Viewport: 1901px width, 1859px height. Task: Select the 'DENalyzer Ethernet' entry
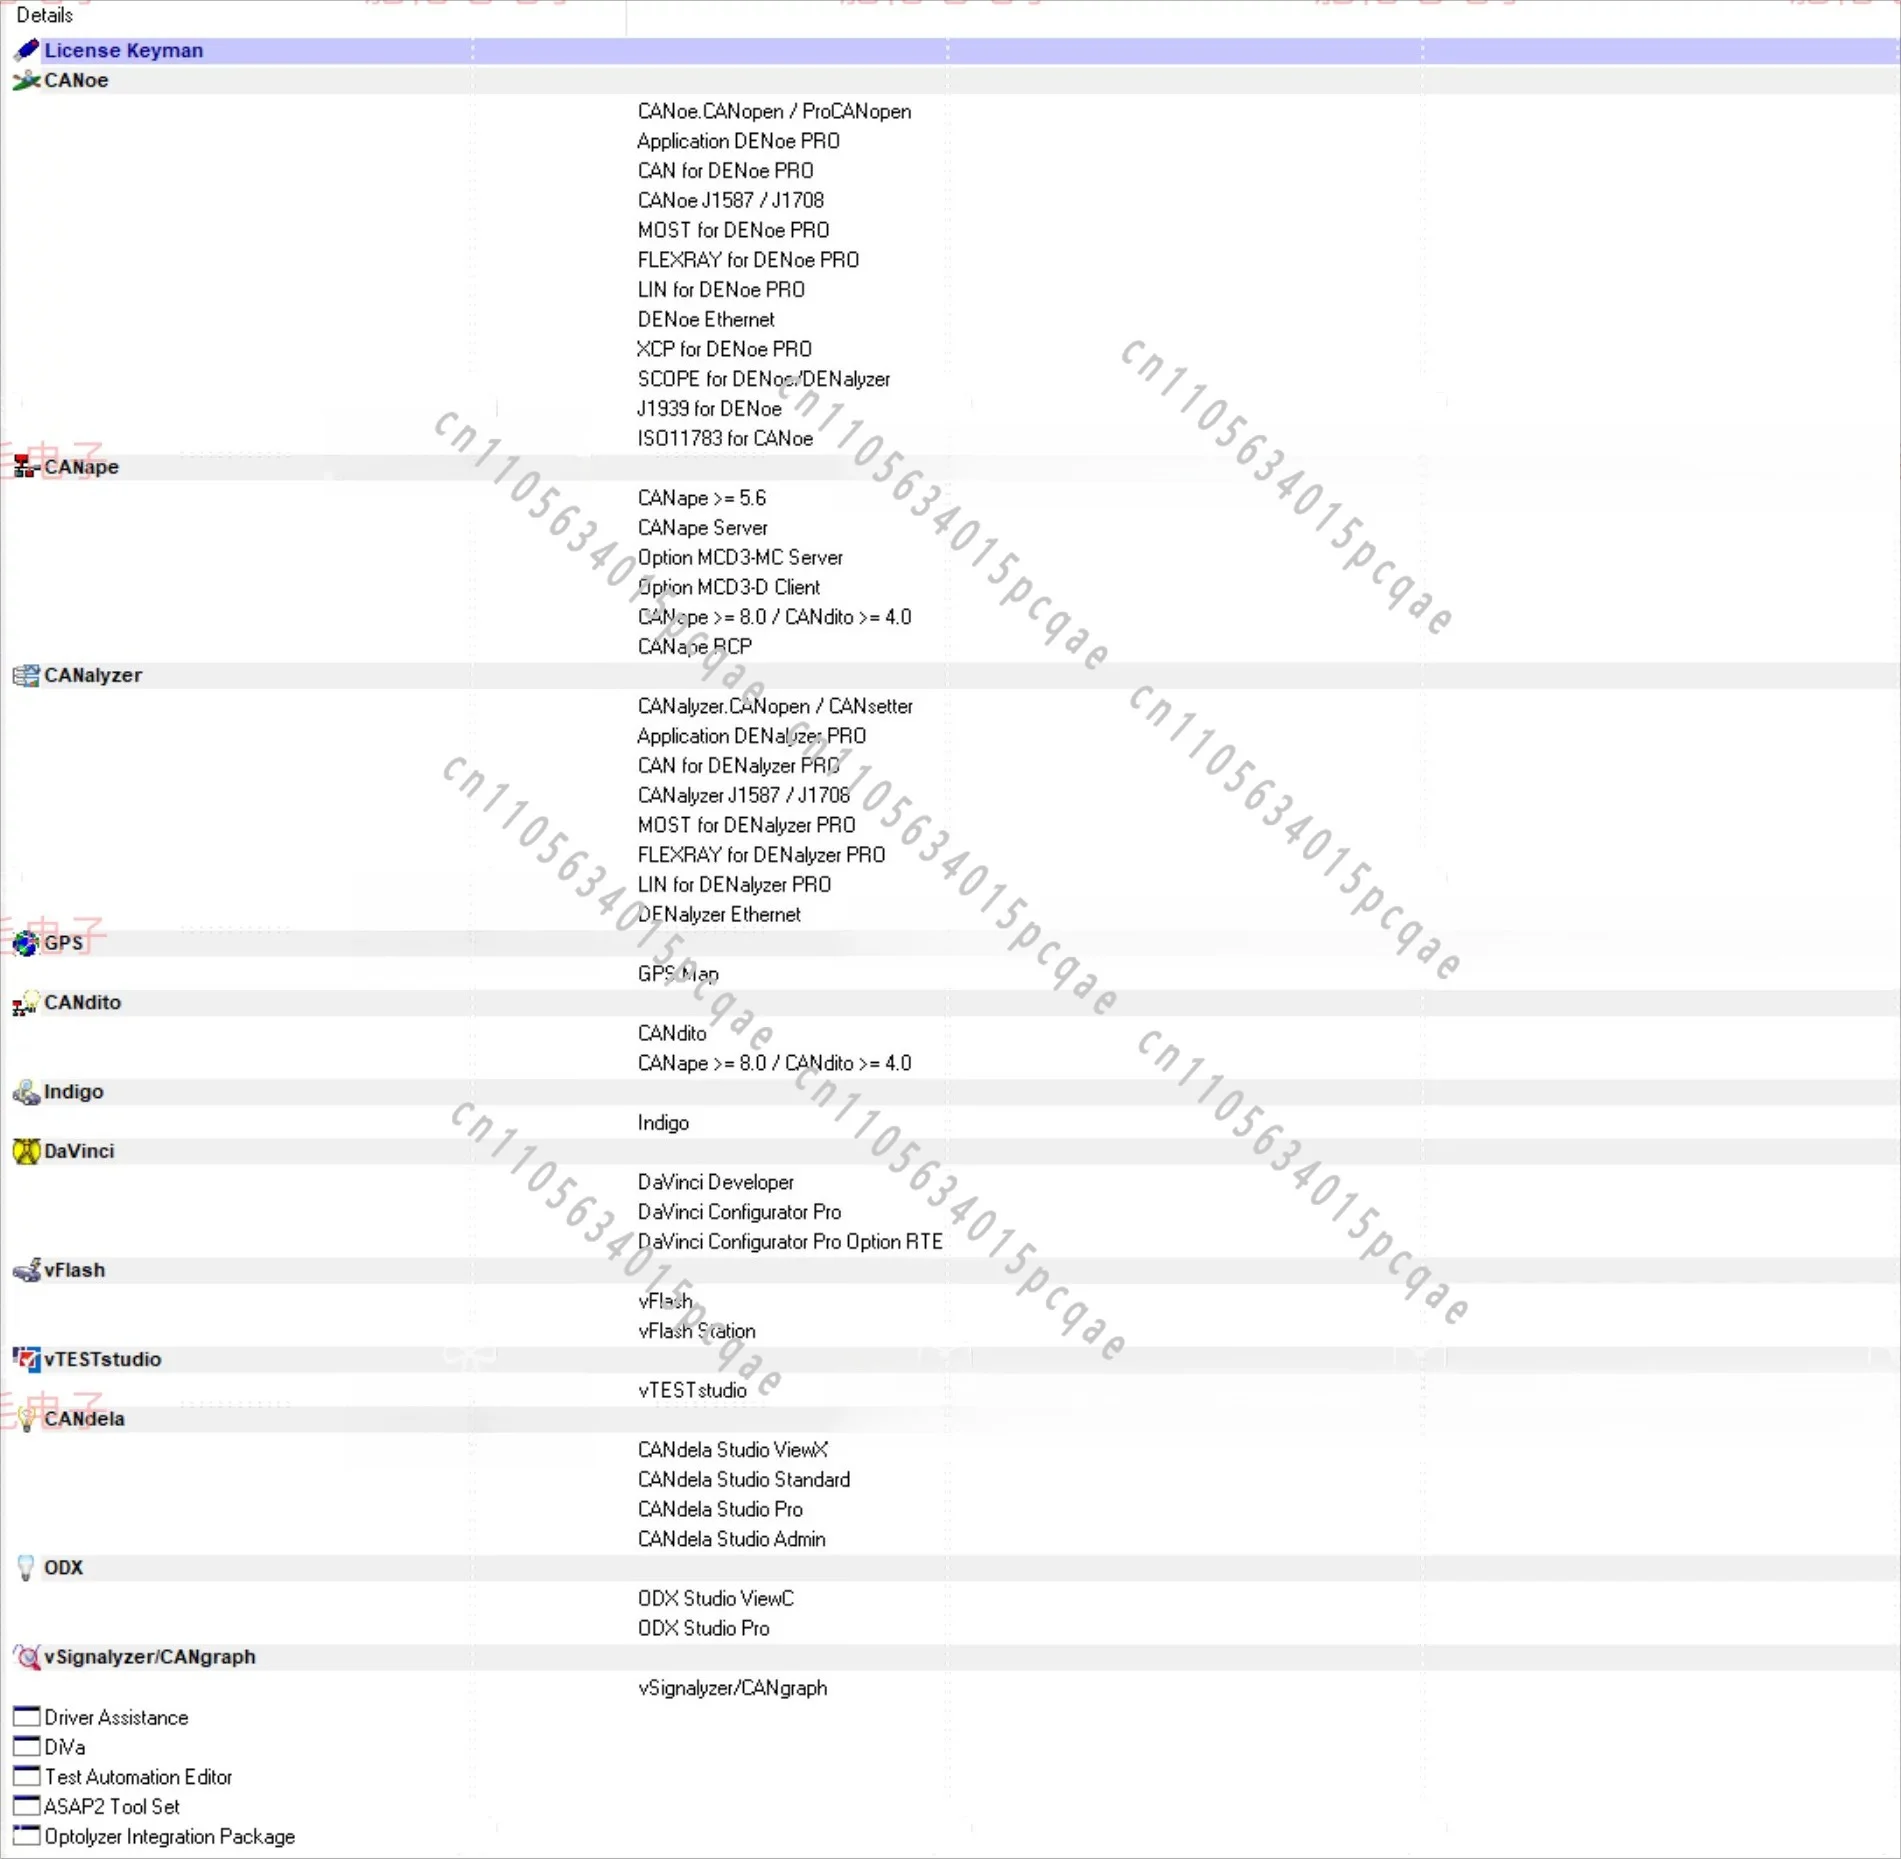pos(719,915)
